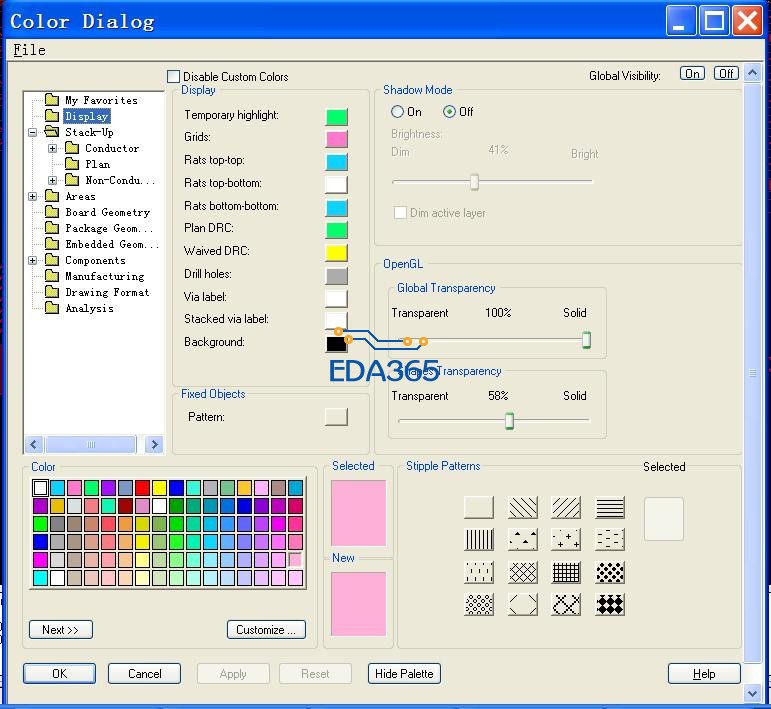Open the File menu
This screenshot has width=771, height=709.
tap(30, 50)
